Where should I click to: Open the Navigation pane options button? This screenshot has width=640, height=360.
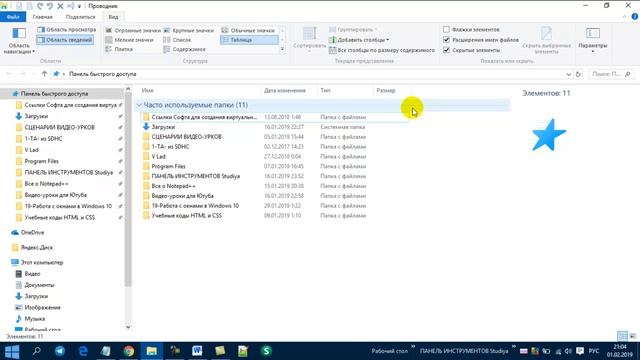point(19,40)
